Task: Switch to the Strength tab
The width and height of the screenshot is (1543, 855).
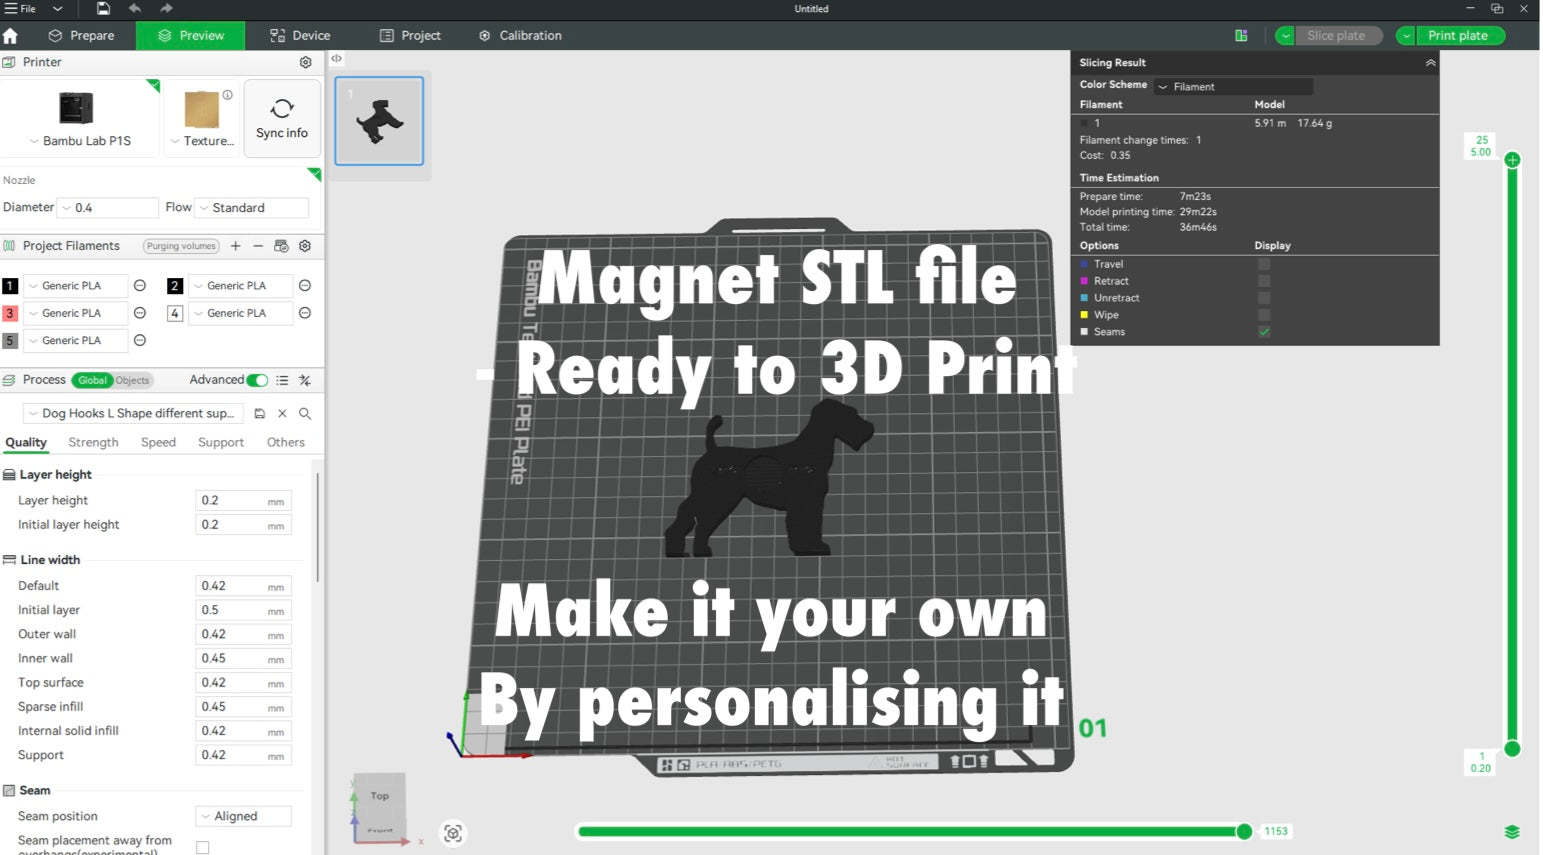Action: (x=93, y=442)
